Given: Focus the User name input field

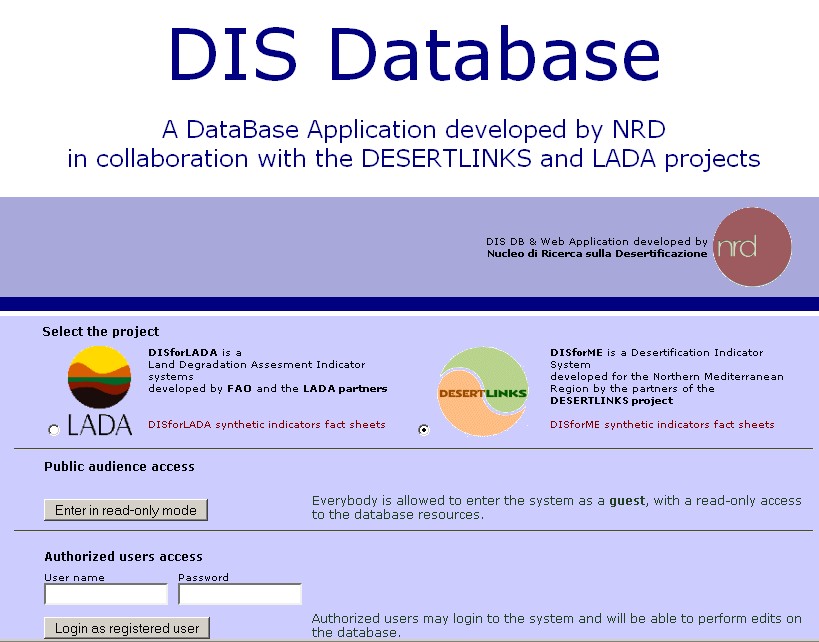Looking at the screenshot, I should tap(106, 595).
